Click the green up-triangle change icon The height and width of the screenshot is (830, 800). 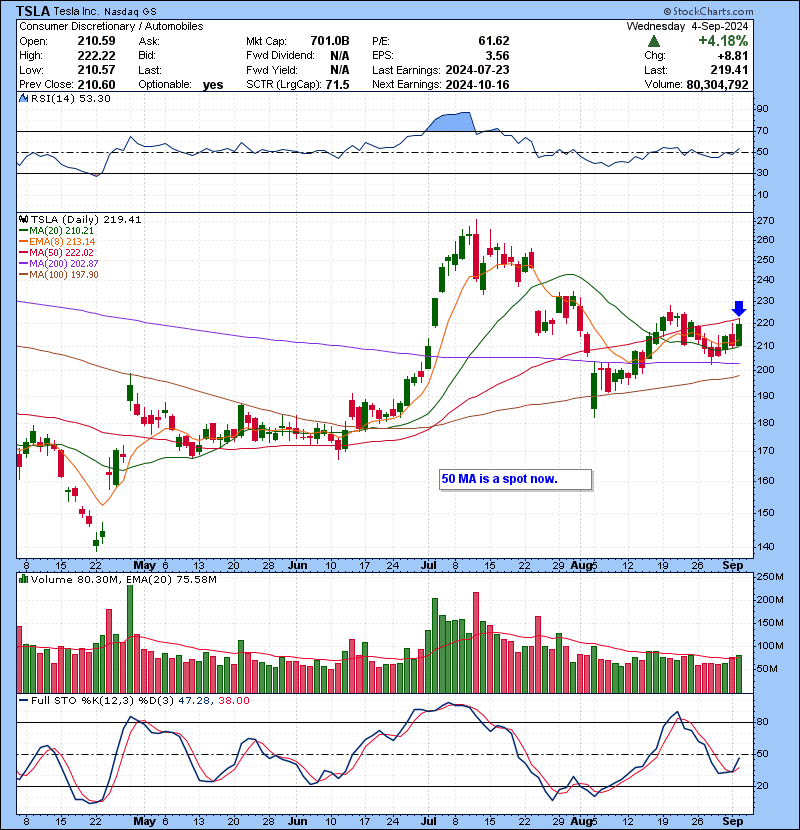(654, 41)
